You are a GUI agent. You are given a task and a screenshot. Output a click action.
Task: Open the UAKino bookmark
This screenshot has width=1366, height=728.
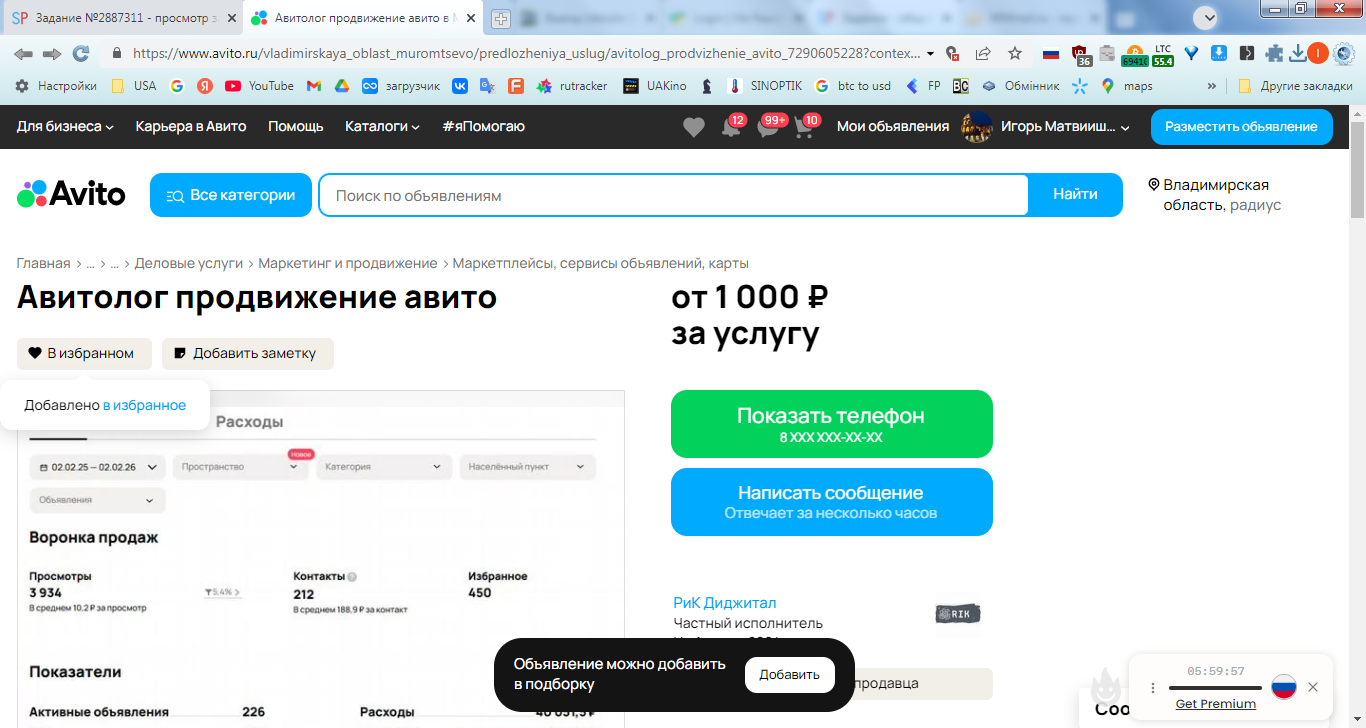pyautogui.click(x=655, y=86)
